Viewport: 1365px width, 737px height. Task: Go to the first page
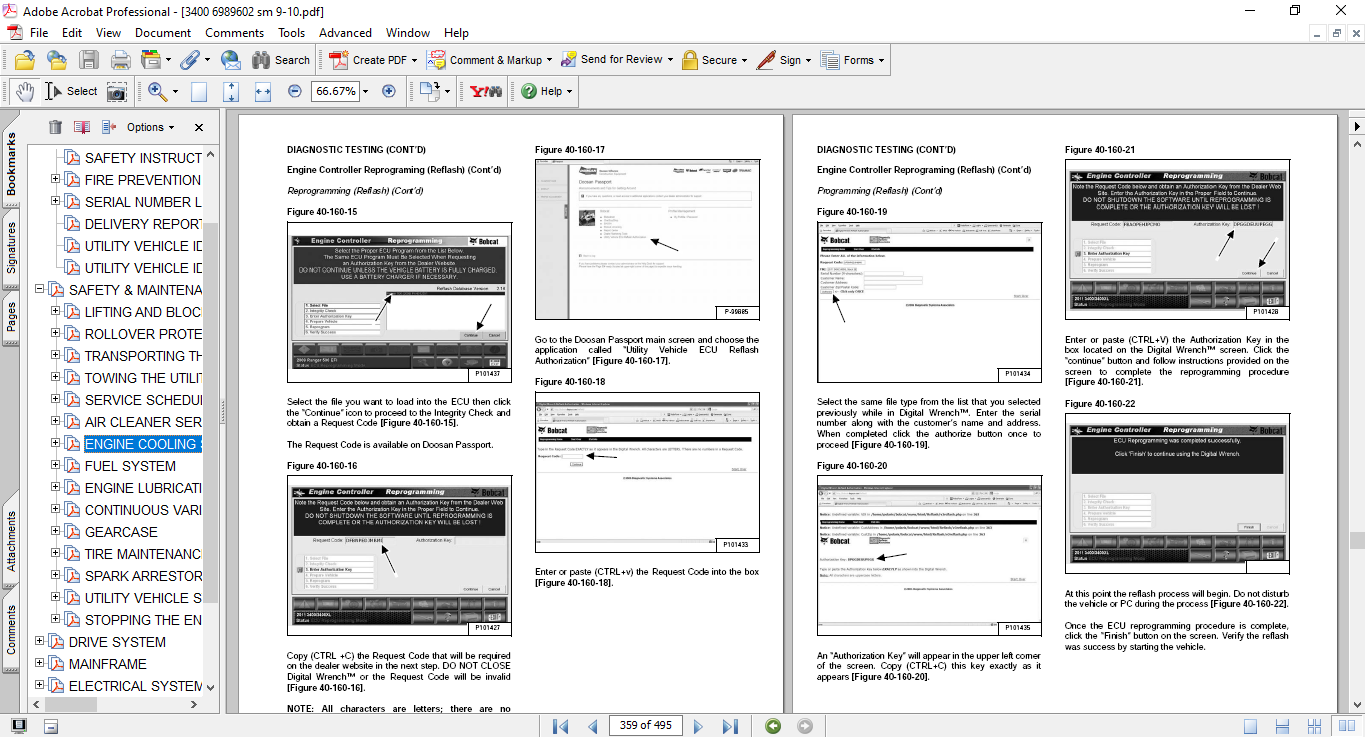(560, 726)
